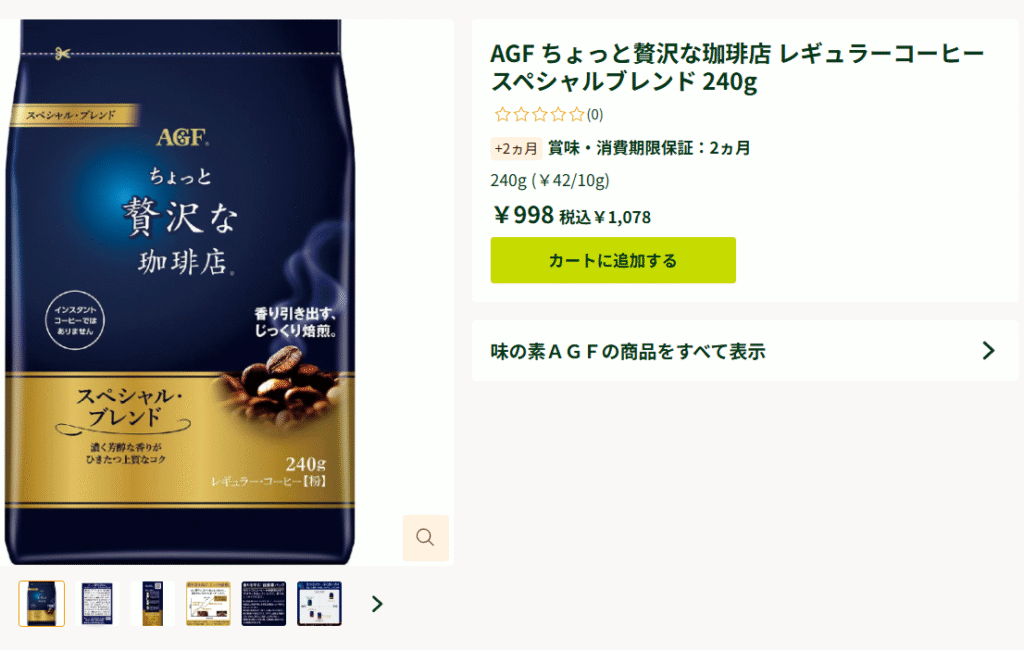Select the second thumbnail showing package back

[97, 604]
